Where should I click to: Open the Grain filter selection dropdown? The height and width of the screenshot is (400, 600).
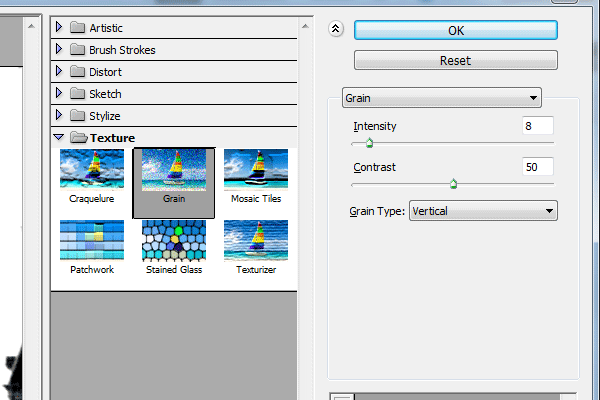click(x=442, y=98)
